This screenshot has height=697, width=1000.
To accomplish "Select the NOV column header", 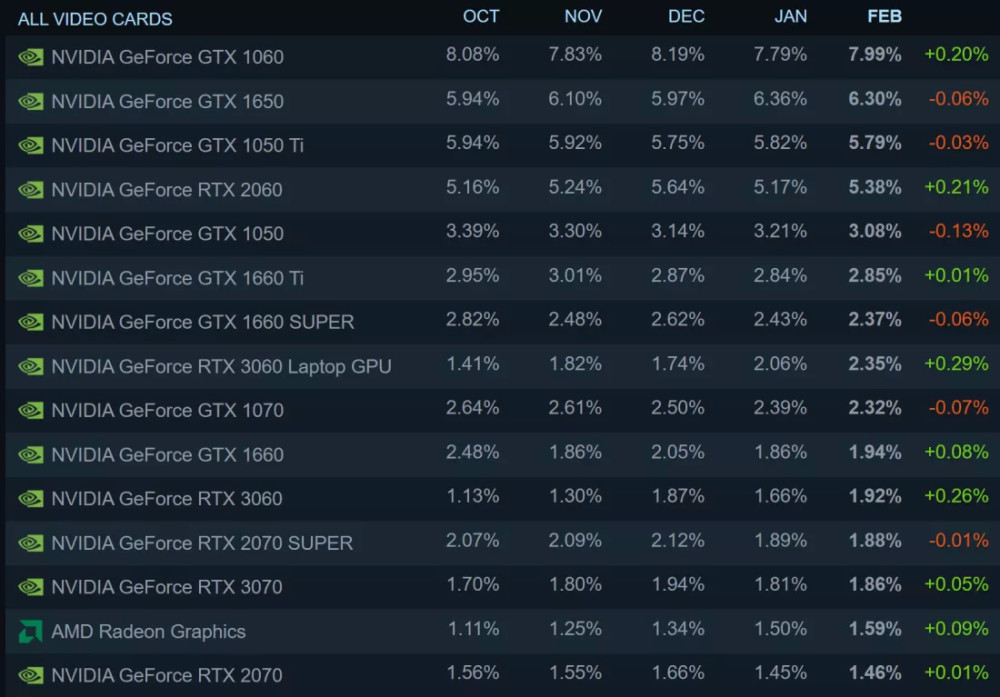I will click(x=583, y=17).
